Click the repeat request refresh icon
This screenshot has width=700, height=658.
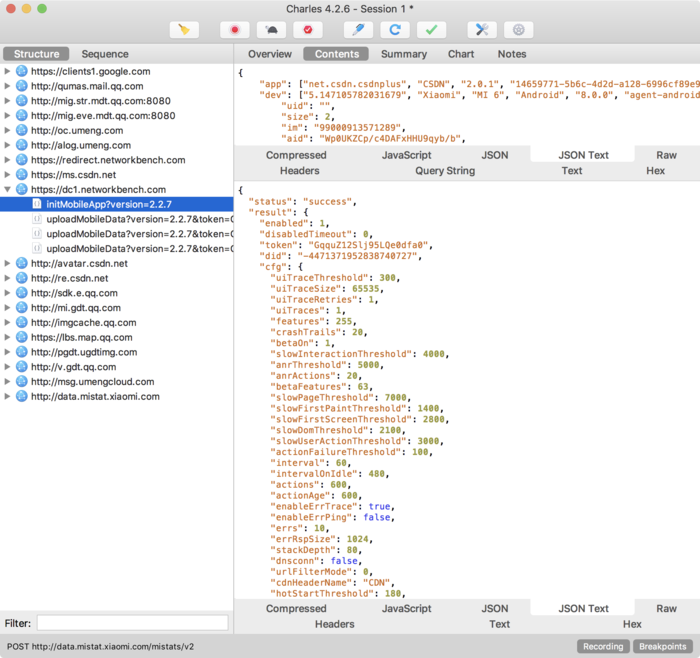point(395,30)
